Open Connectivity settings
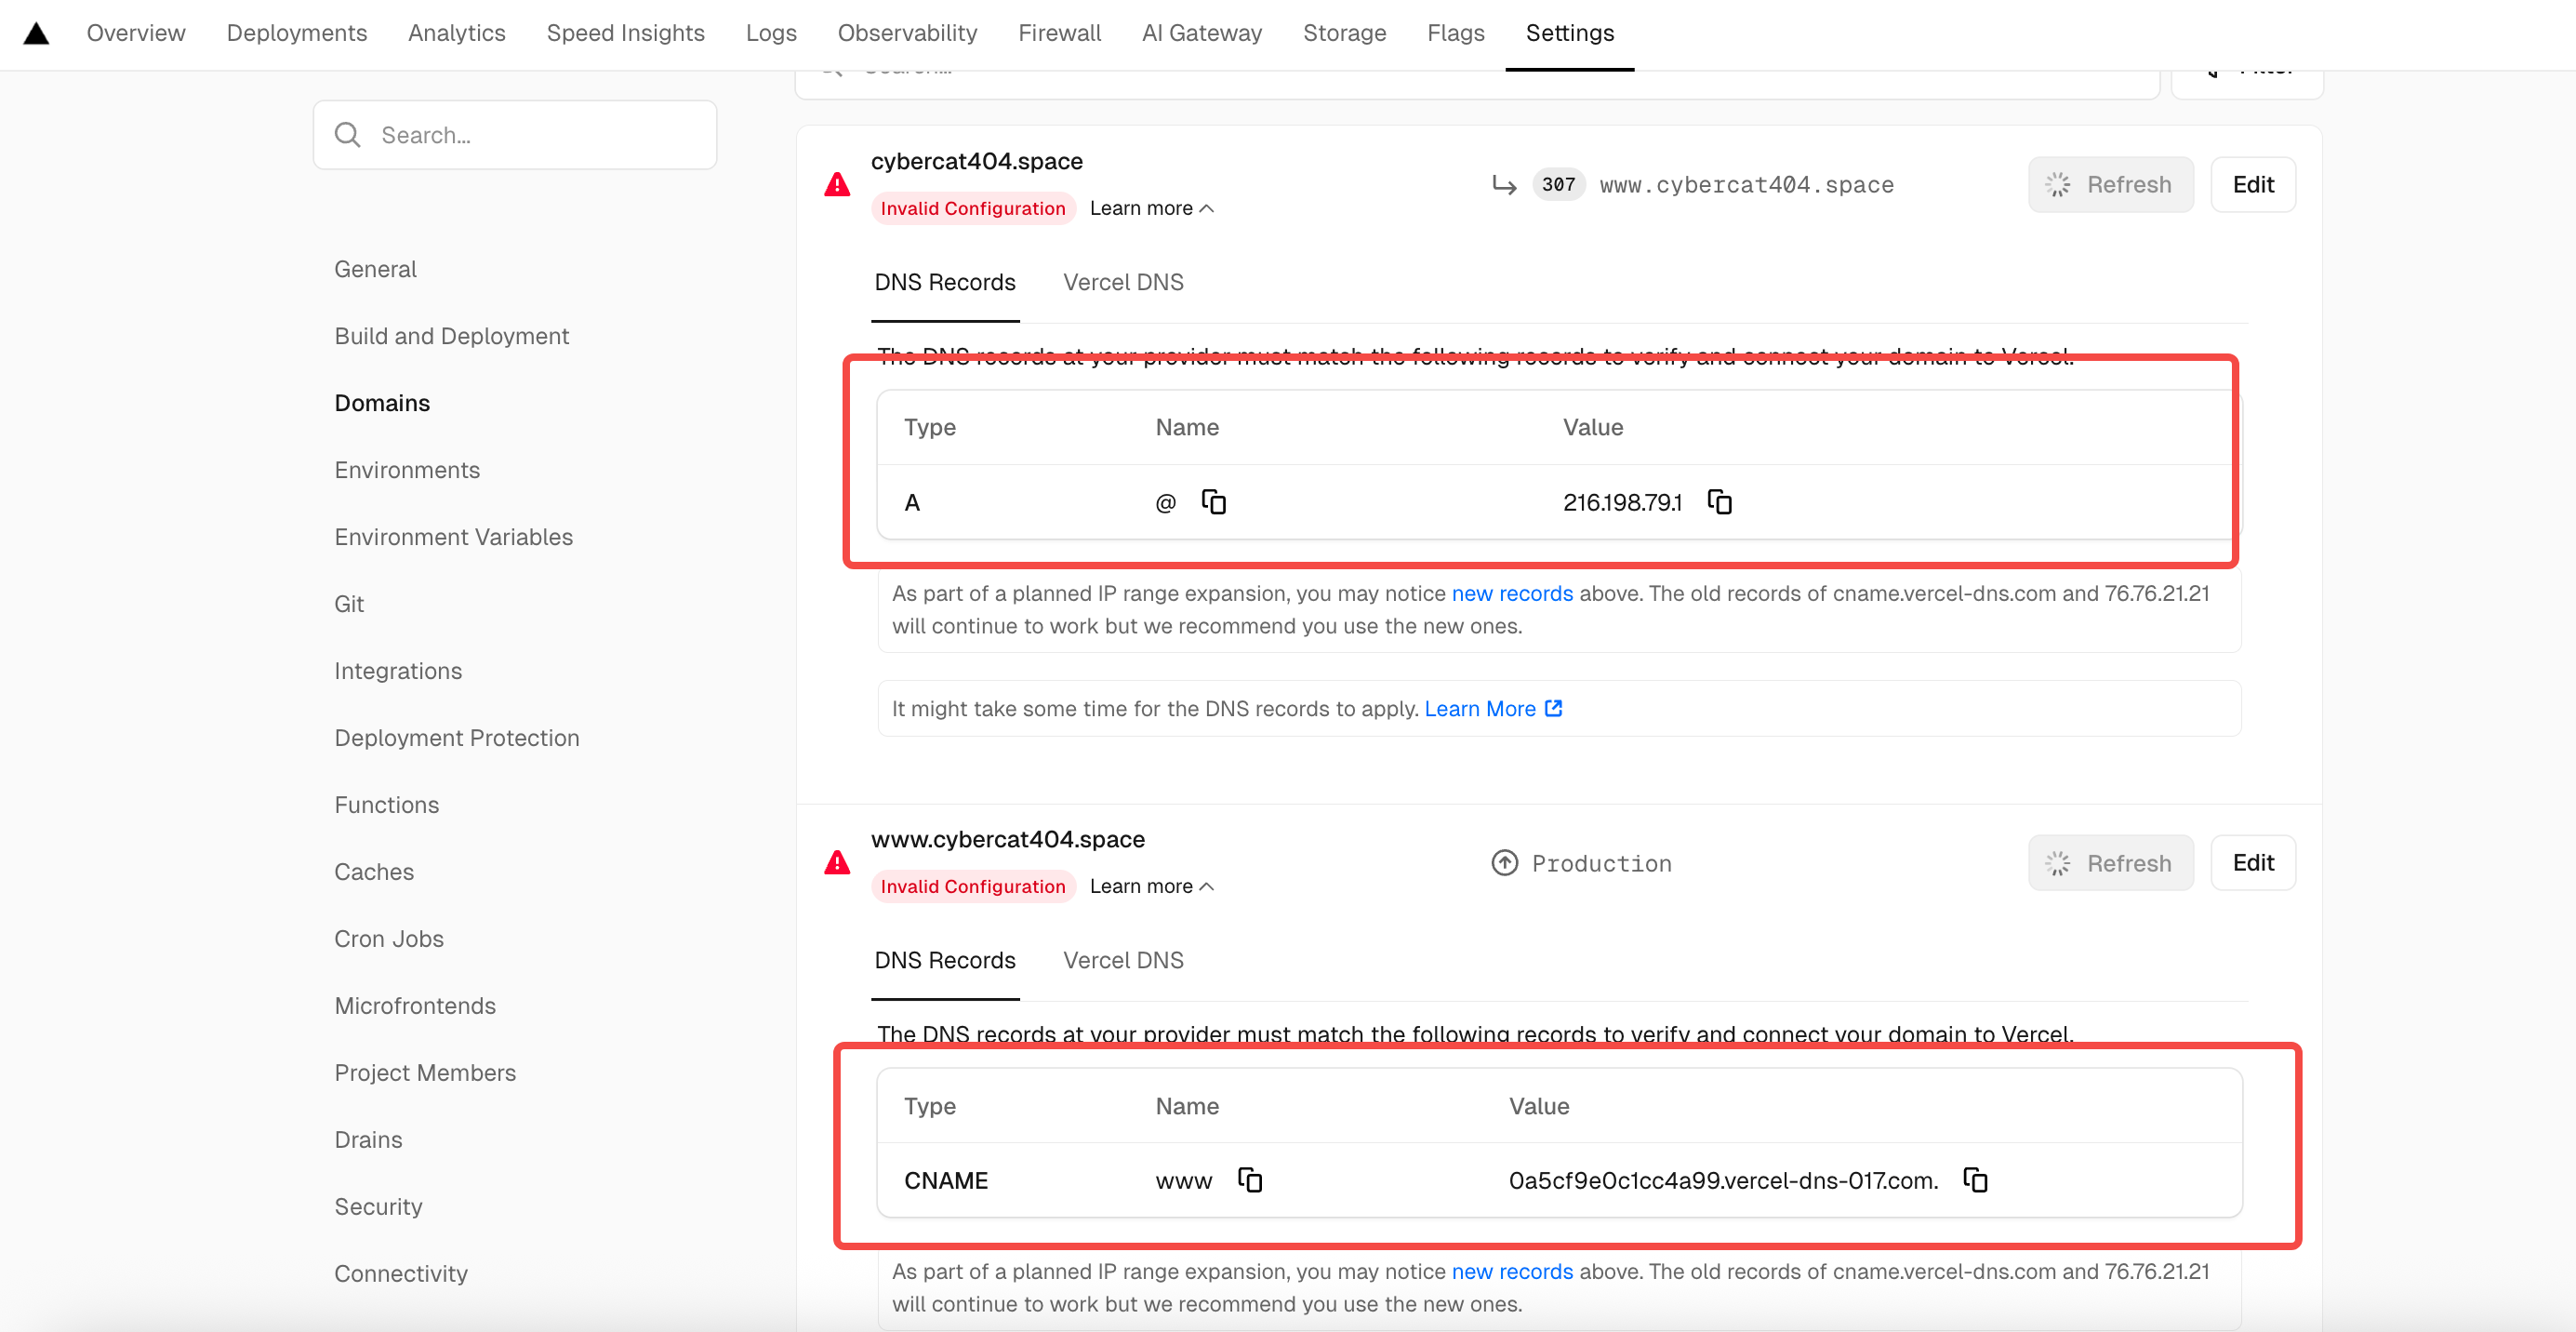Image resolution: width=2576 pixels, height=1332 pixels. (x=401, y=1274)
